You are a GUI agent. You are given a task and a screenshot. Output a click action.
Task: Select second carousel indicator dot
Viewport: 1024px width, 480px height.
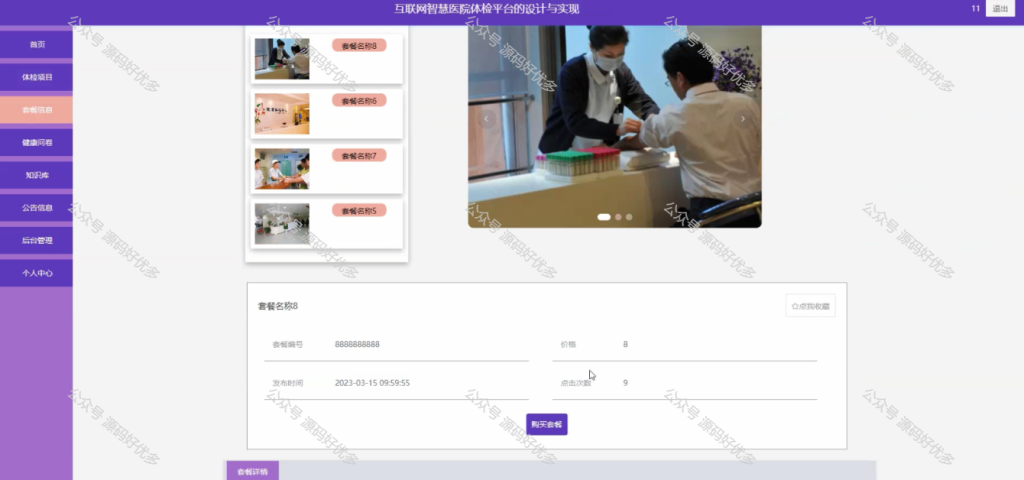pyautogui.click(x=618, y=217)
